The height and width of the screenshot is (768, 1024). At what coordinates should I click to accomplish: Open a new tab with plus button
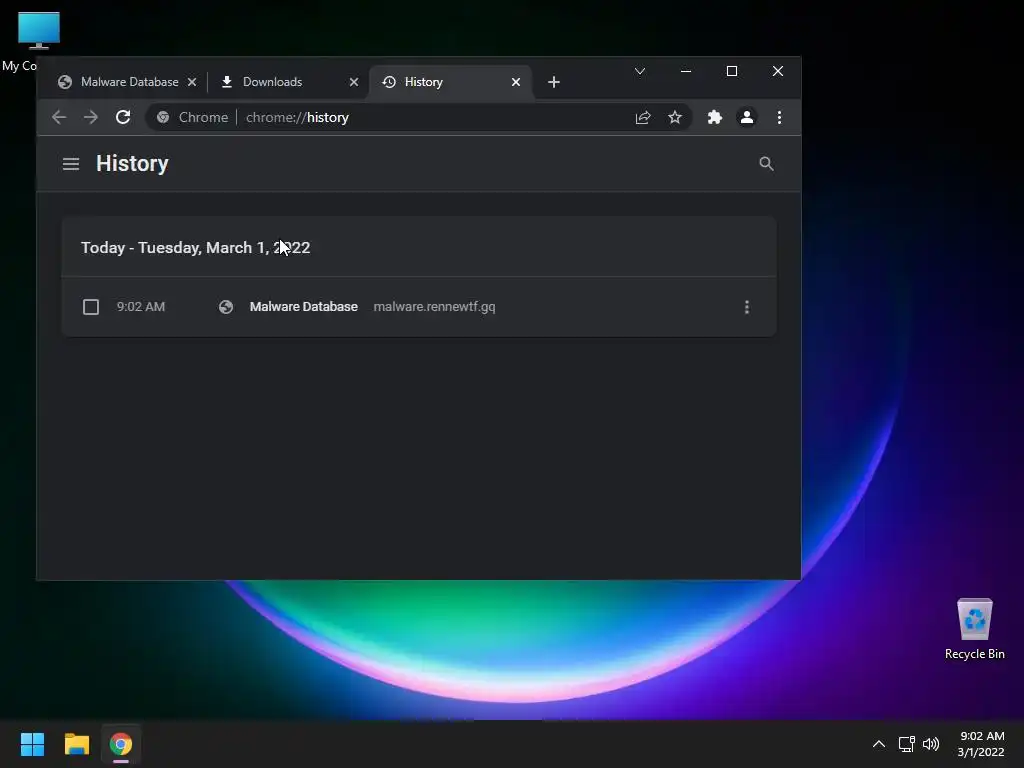coord(554,82)
